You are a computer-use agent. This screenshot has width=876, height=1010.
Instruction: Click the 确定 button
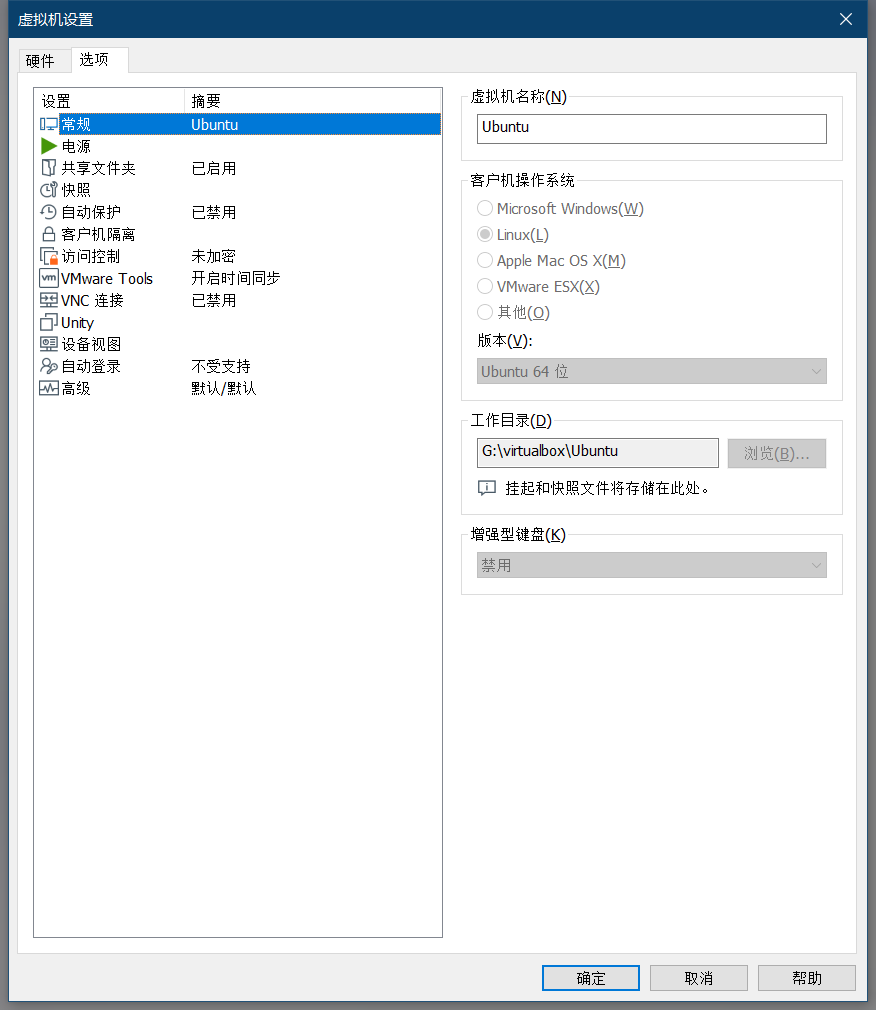pos(591,978)
